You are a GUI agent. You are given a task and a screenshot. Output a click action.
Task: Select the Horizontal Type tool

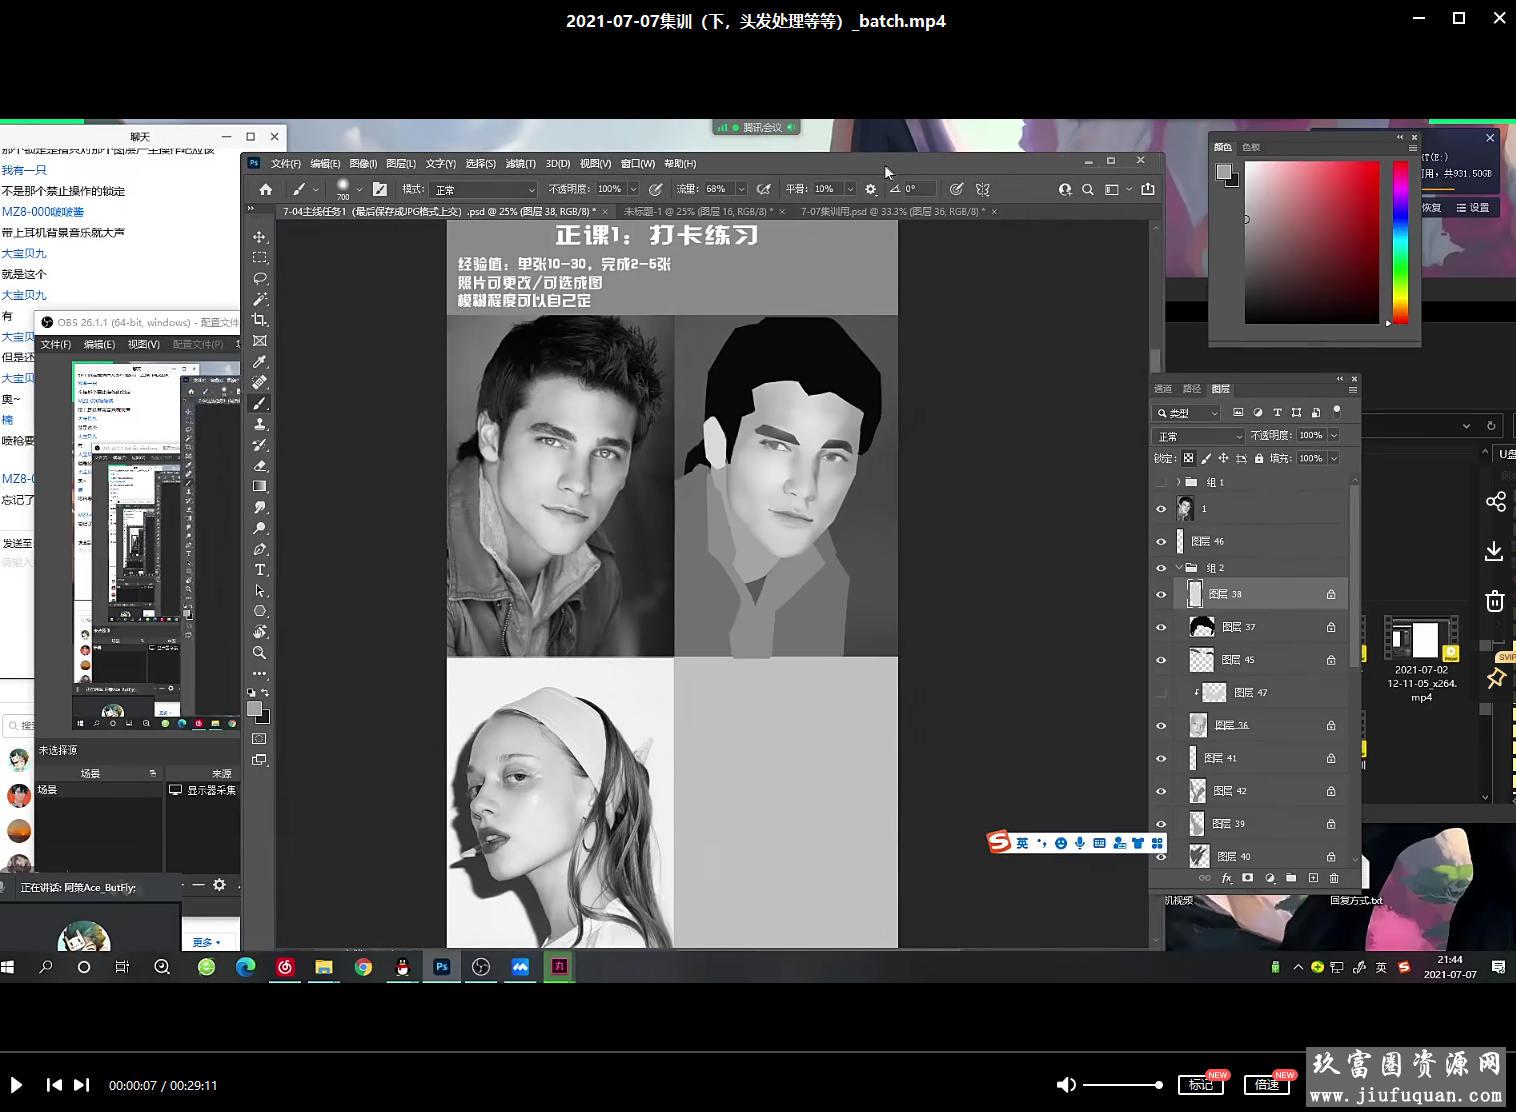click(260, 570)
